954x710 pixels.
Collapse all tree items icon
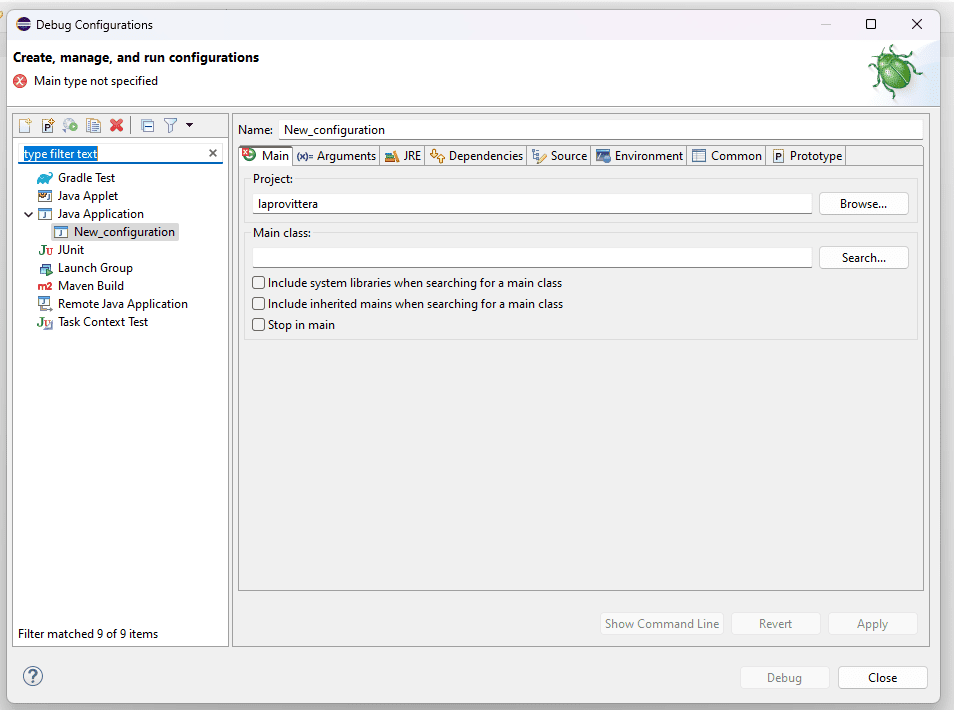tap(147, 125)
